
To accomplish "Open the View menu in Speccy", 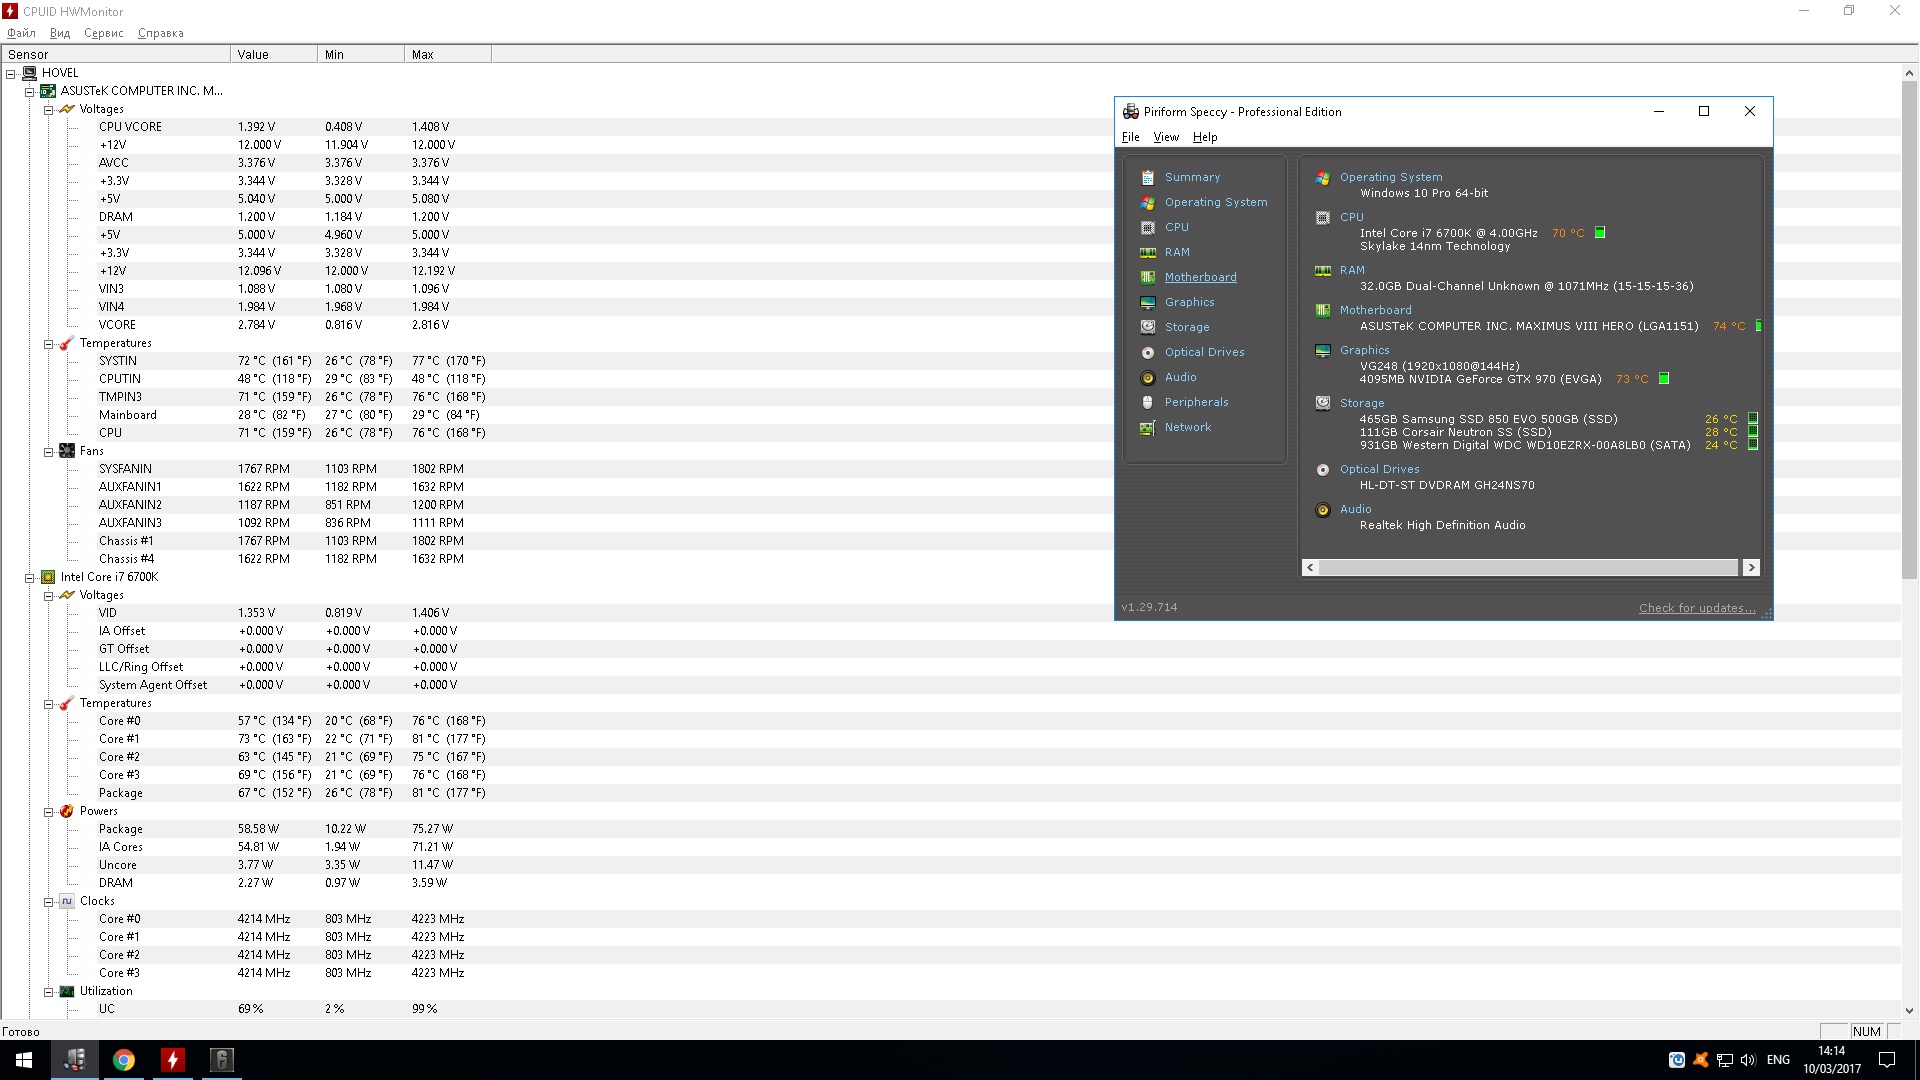I will tap(1166, 137).
